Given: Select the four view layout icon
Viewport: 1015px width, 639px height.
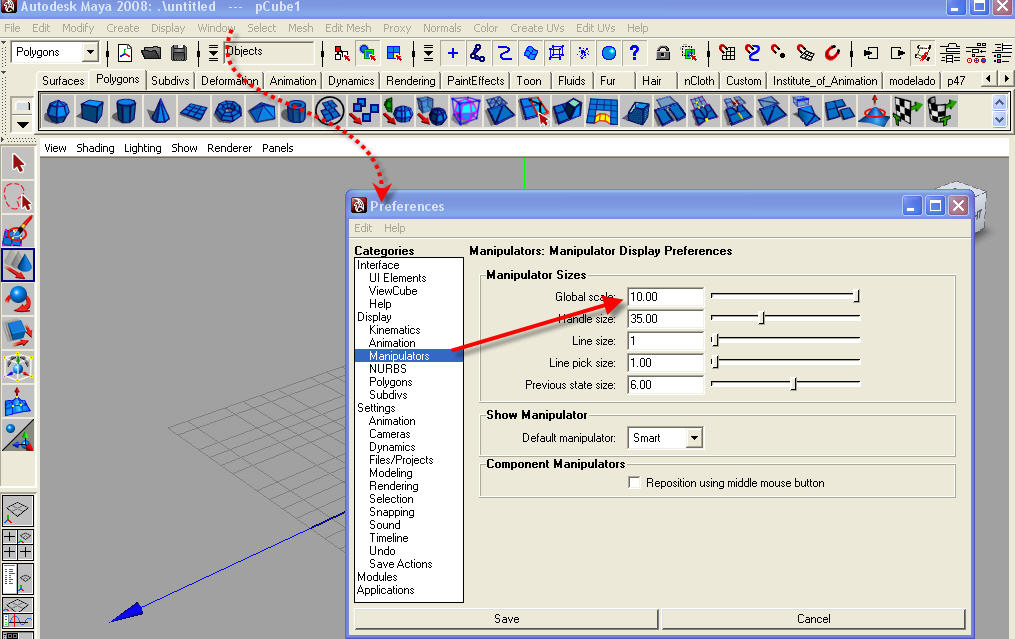Looking at the screenshot, I should 17,544.
